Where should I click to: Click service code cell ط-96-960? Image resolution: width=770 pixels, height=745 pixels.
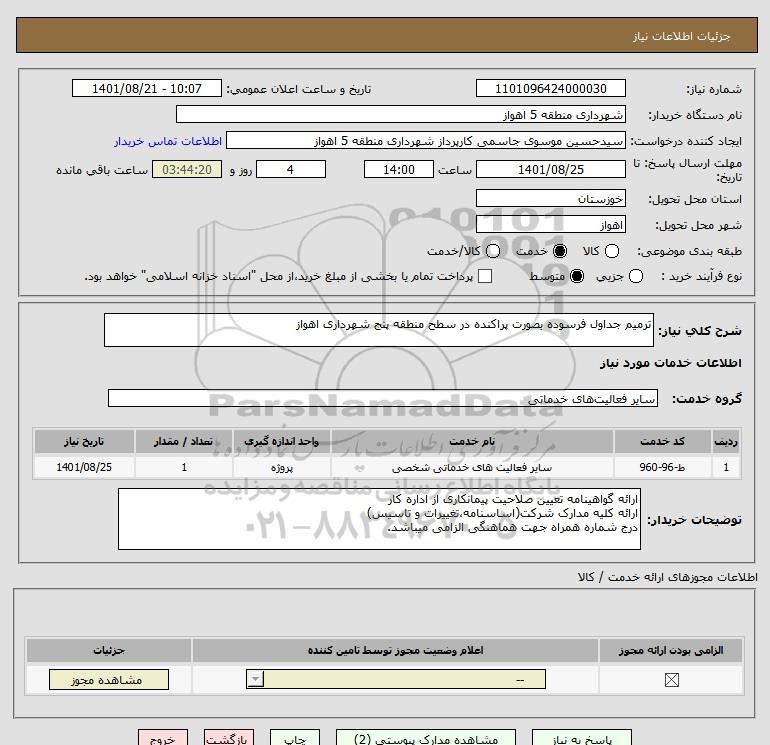(662, 467)
